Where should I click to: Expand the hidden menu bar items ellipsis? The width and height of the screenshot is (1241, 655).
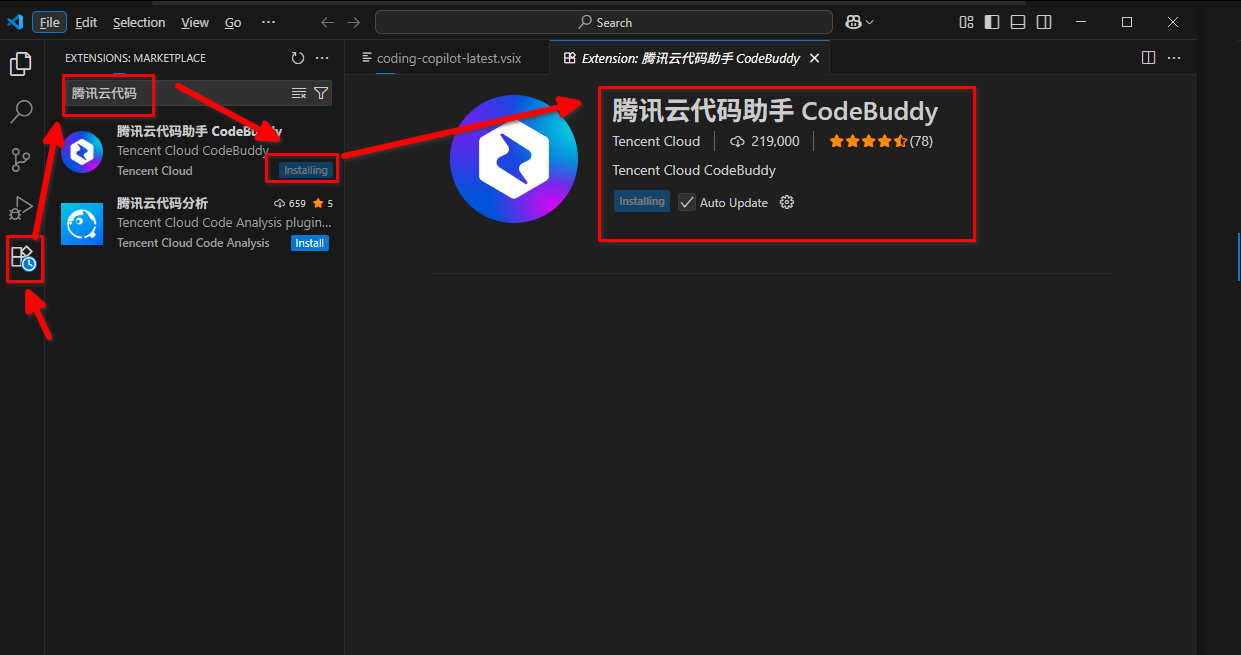tap(268, 22)
